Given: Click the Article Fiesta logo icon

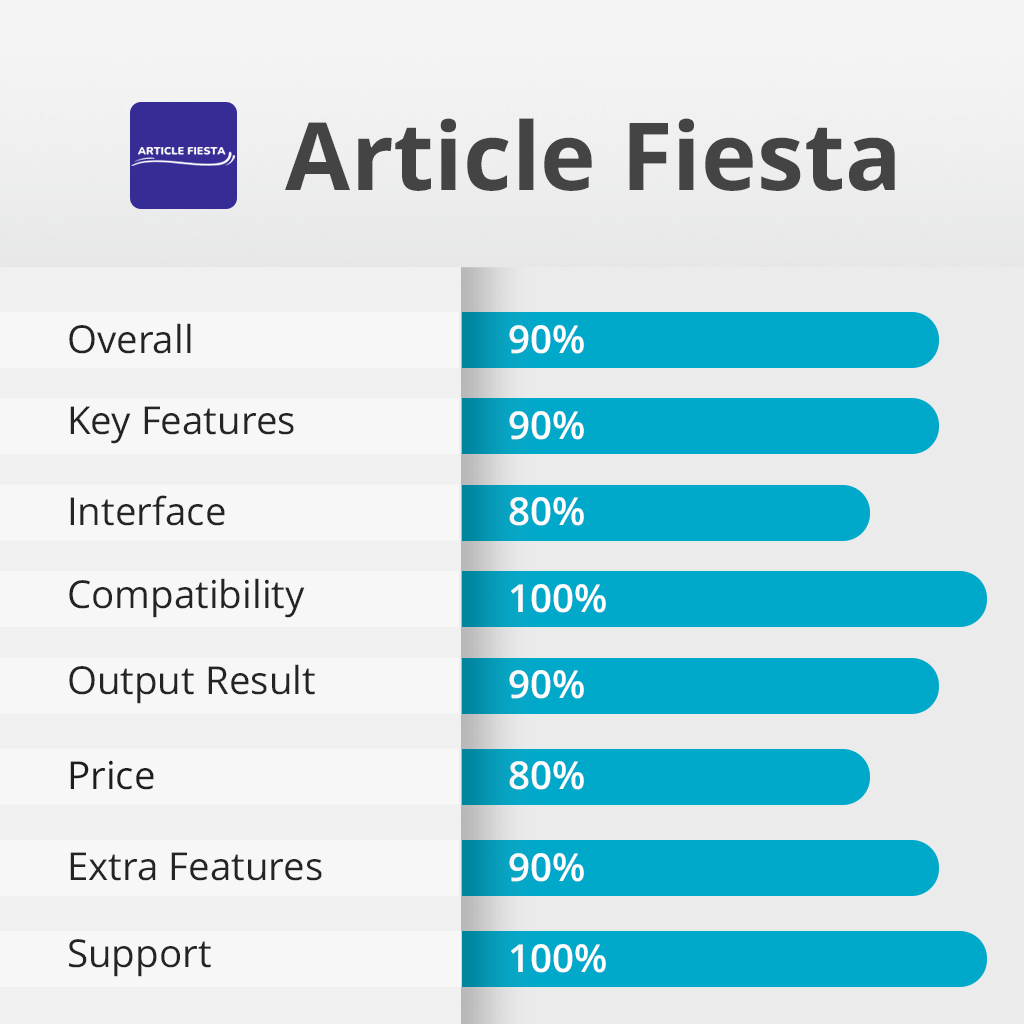Looking at the screenshot, I should pyautogui.click(x=183, y=155).
